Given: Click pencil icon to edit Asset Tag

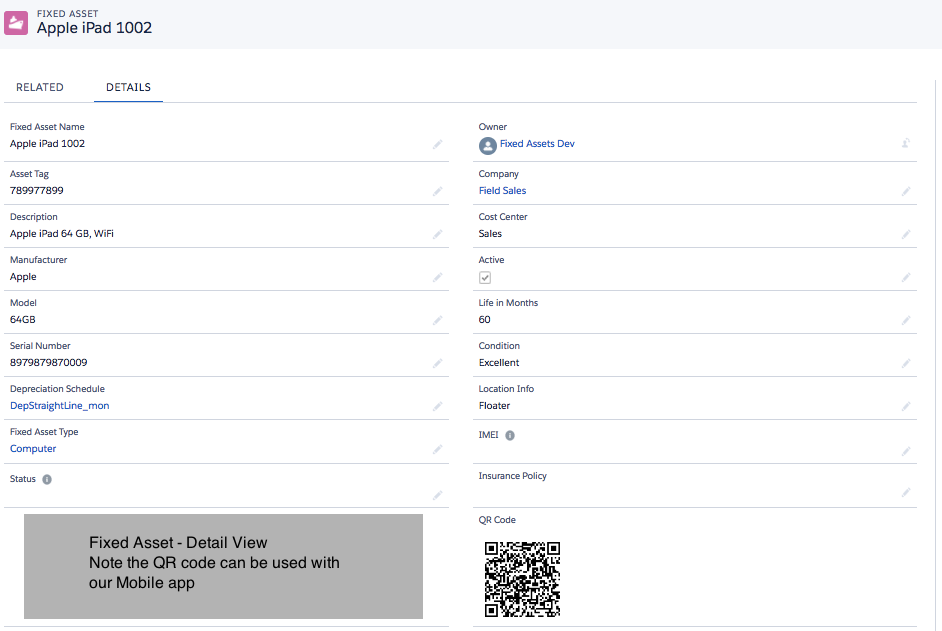Looking at the screenshot, I should [437, 191].
